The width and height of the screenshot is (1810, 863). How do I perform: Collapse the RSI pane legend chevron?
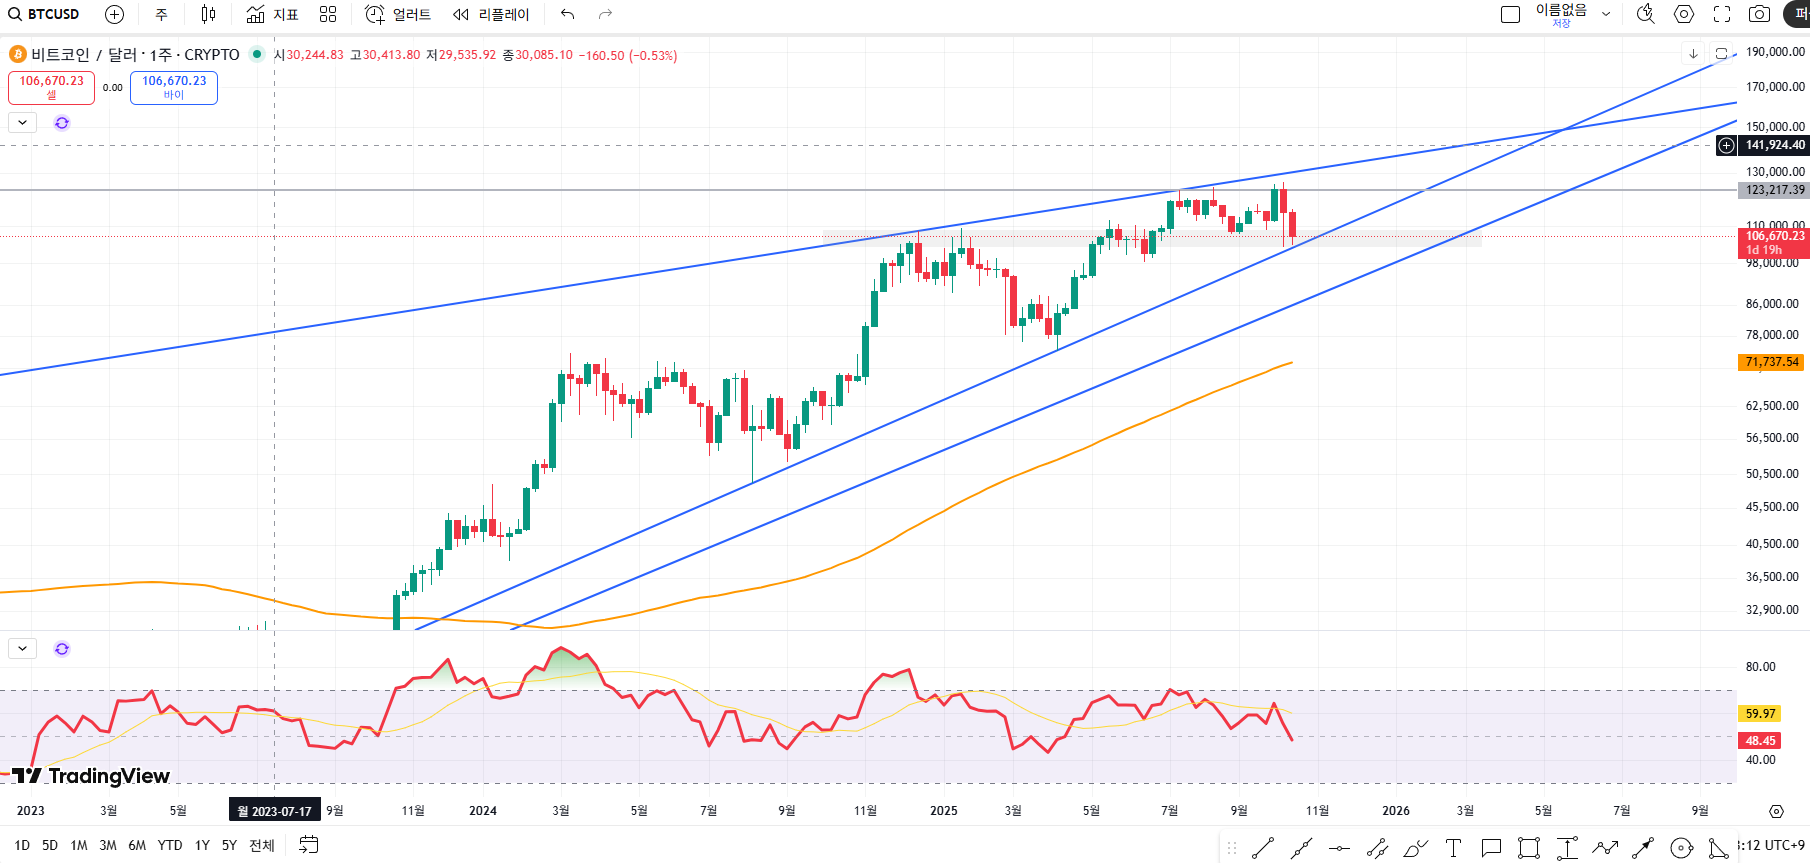[22, 649]
